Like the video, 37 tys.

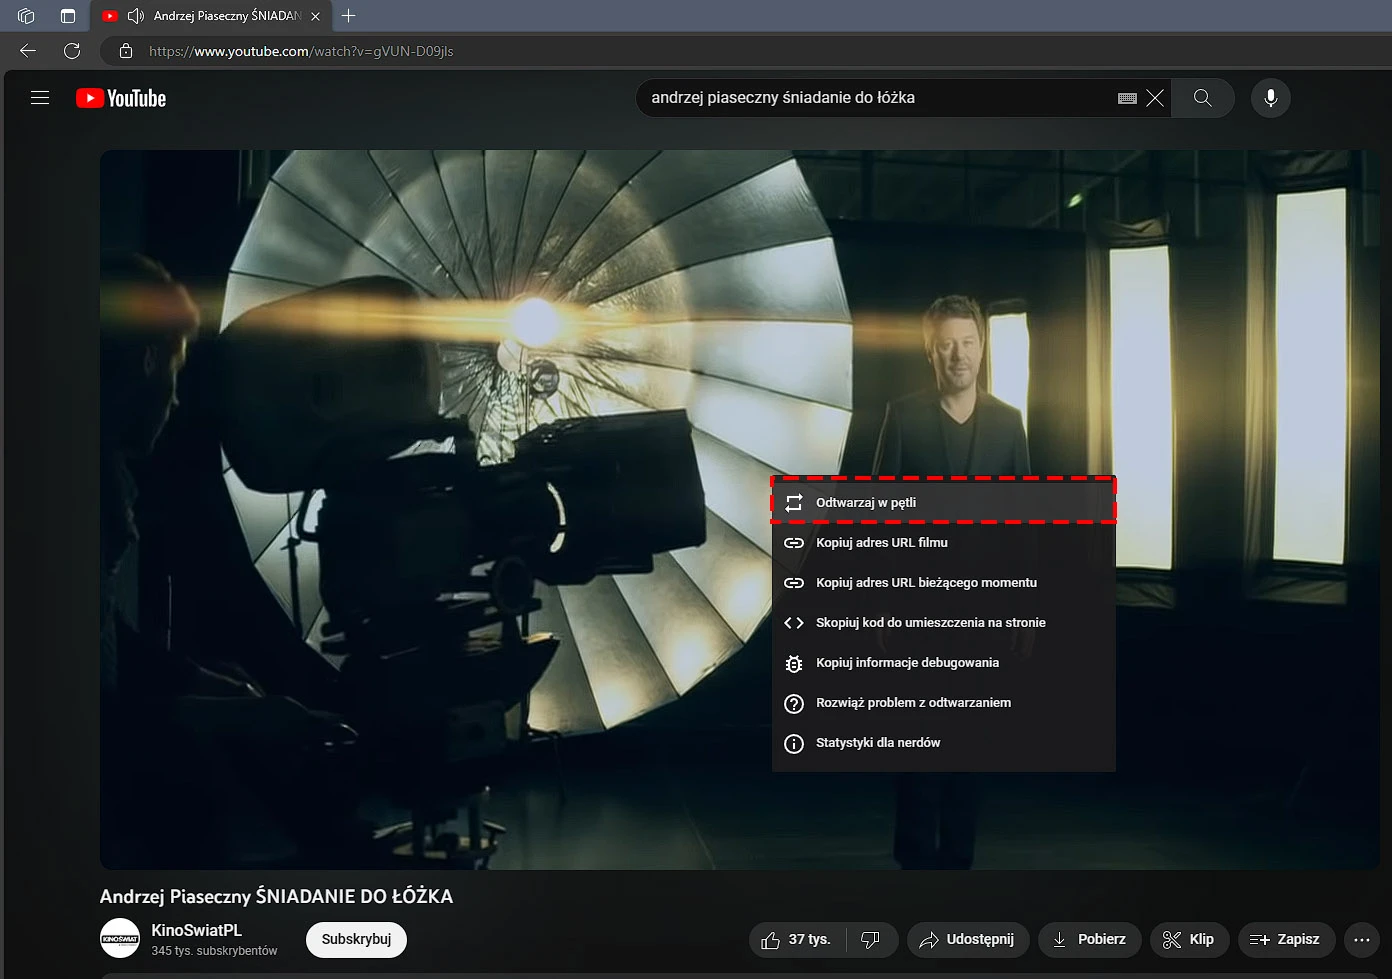[x=797, y=940]
